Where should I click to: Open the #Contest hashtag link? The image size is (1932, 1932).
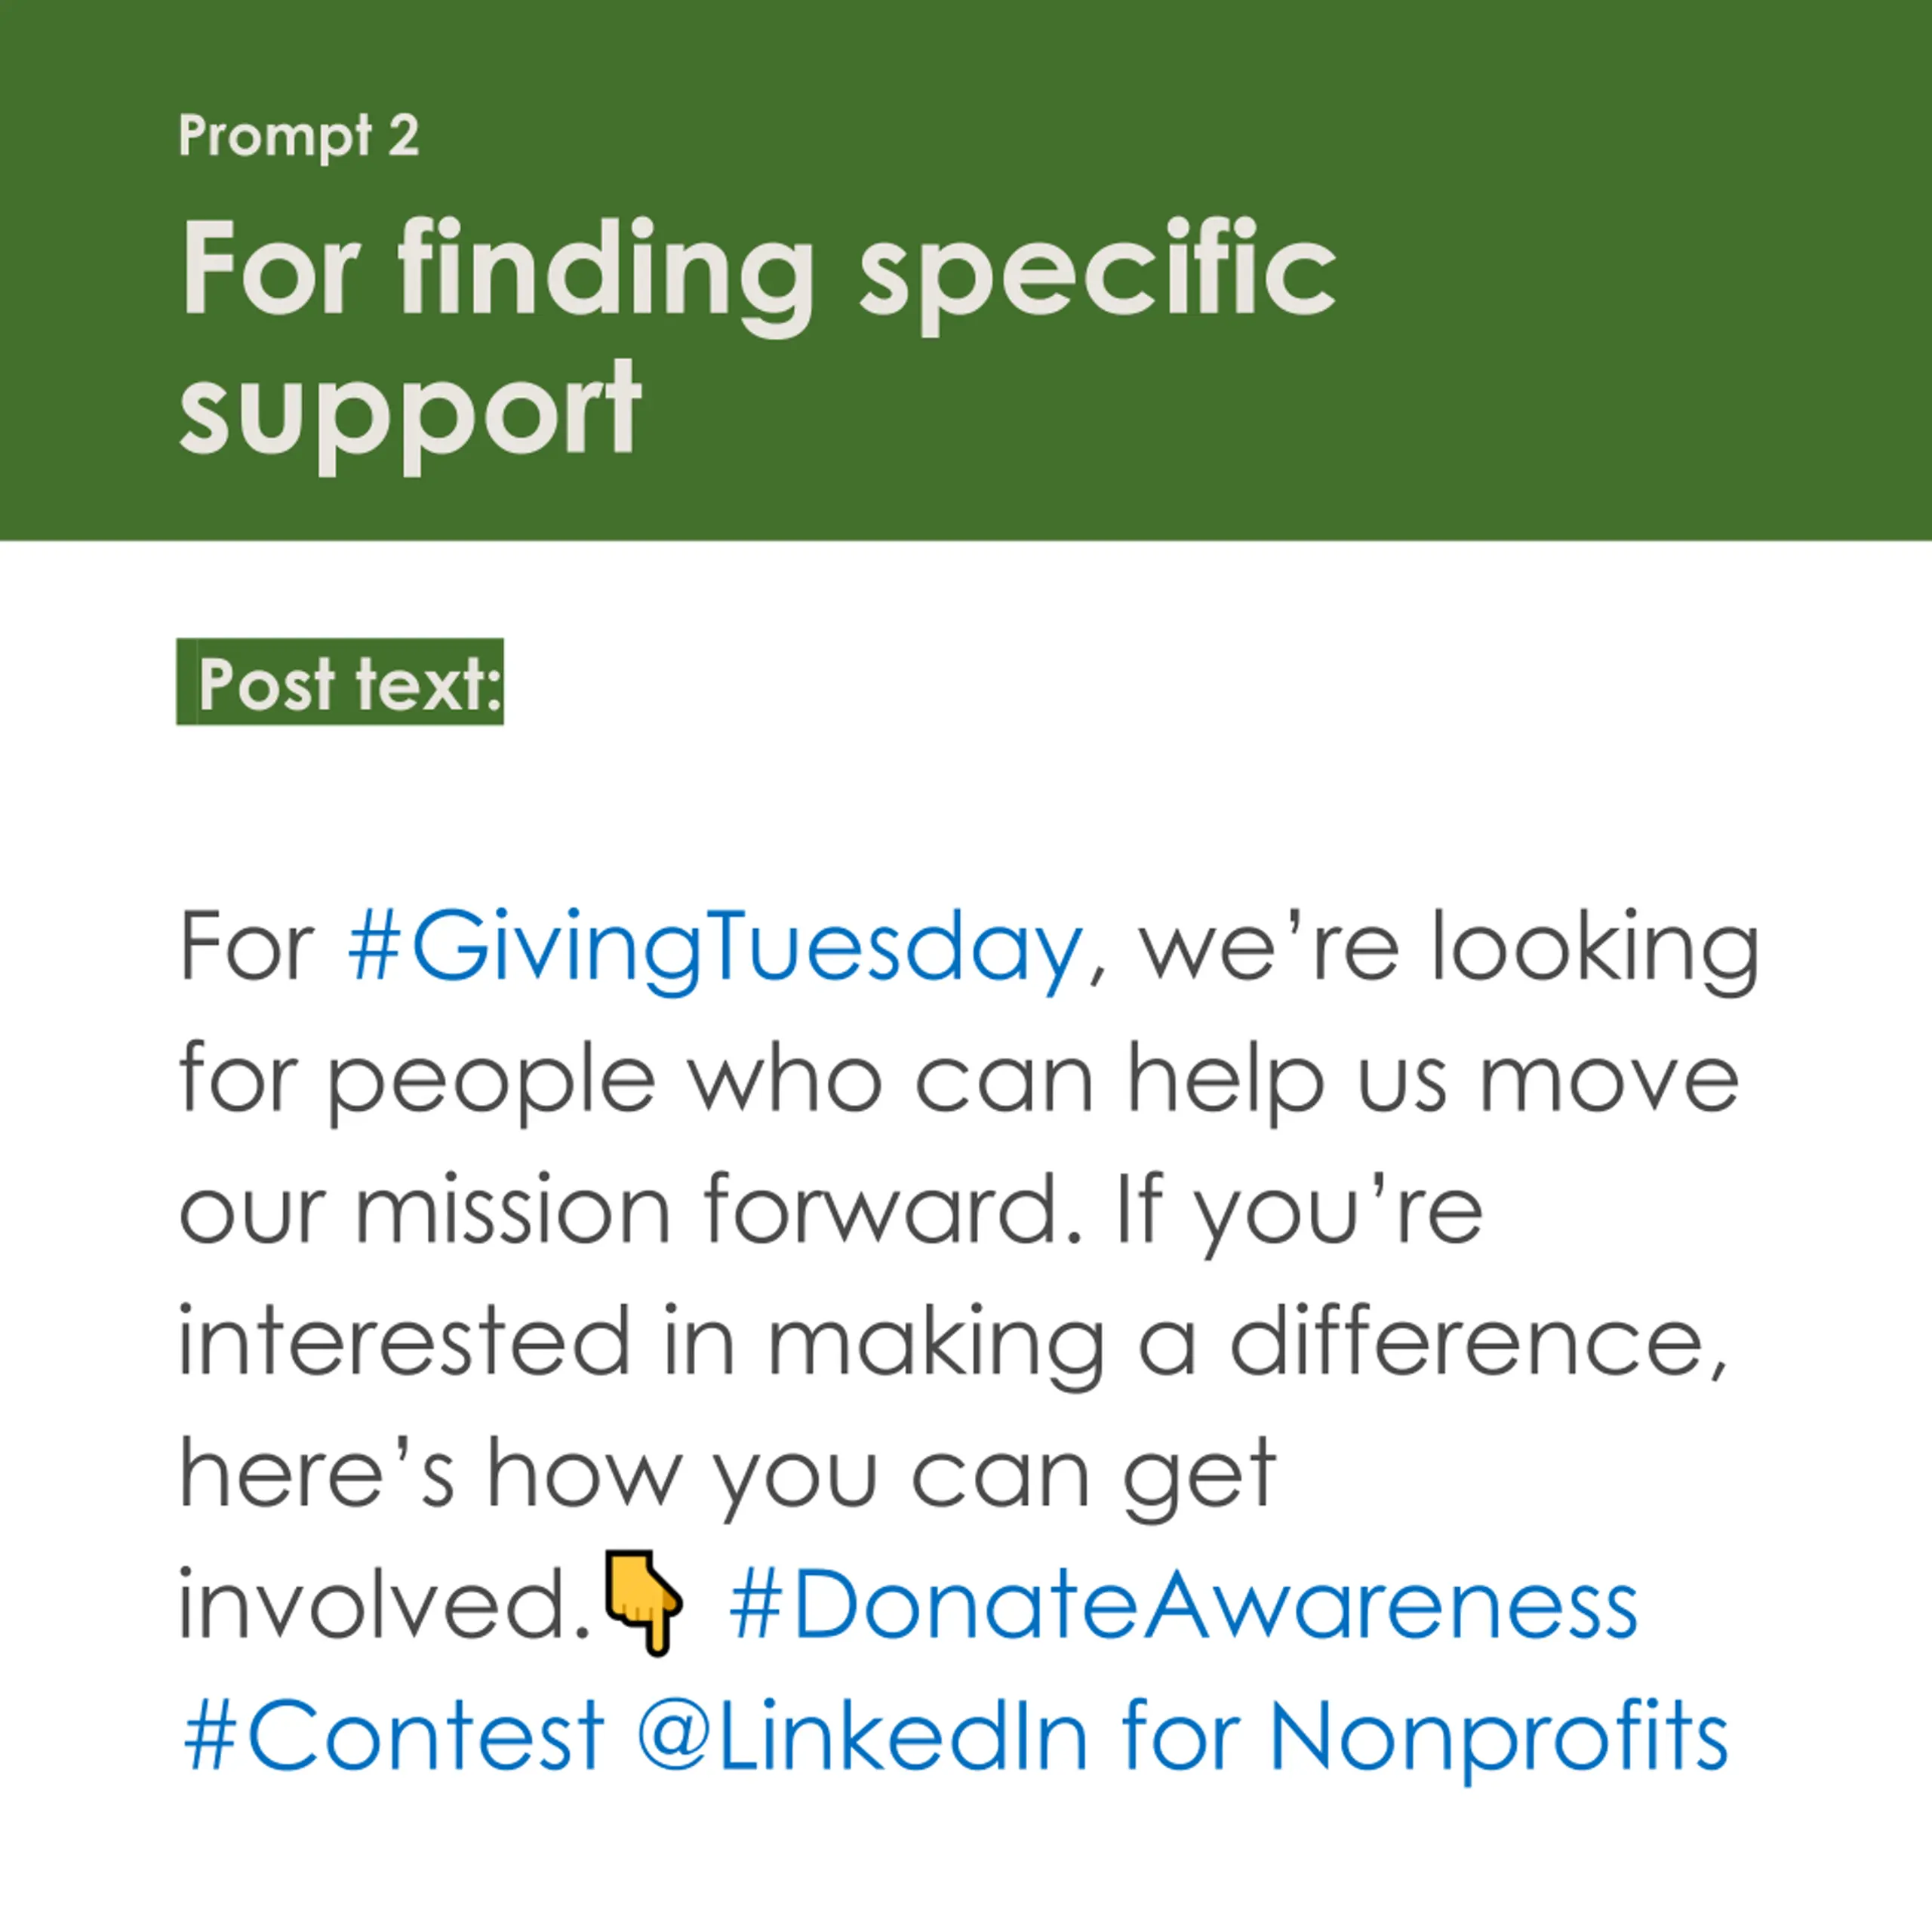pyautogui.click(x=394, y=1736)
